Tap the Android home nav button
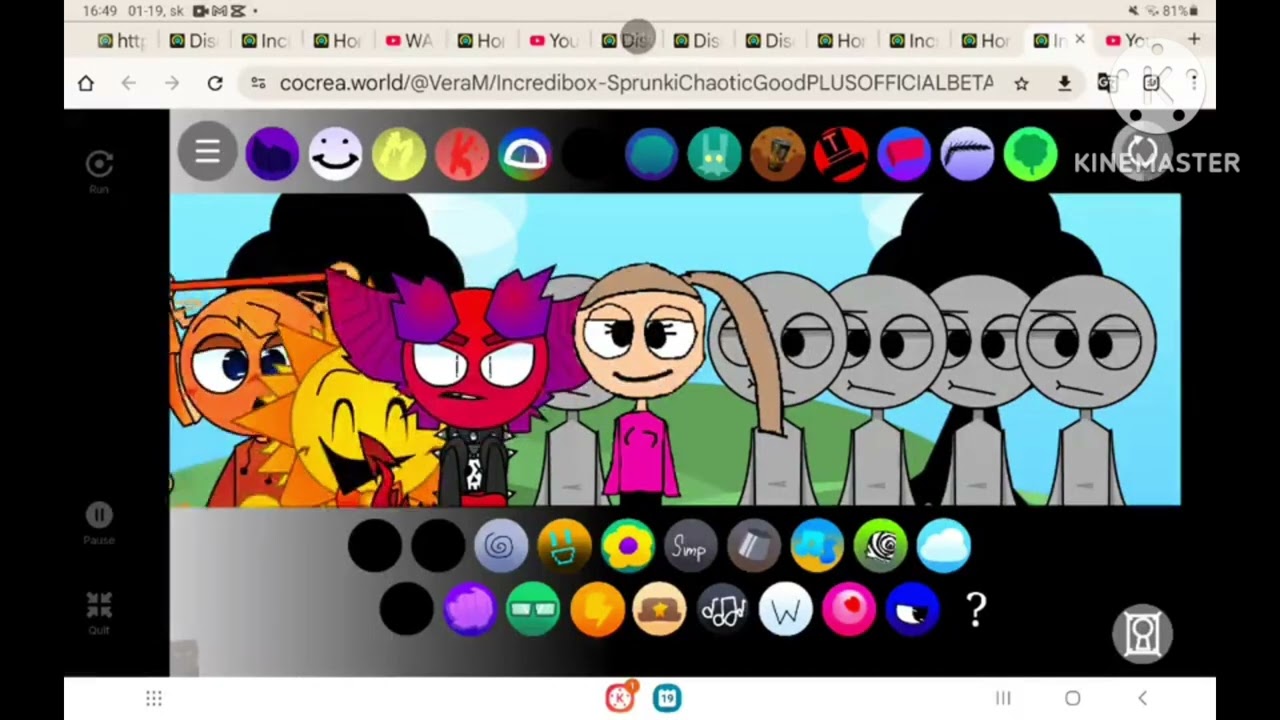This screenshot has height=720, width=1280. (x=1072, y=698)
